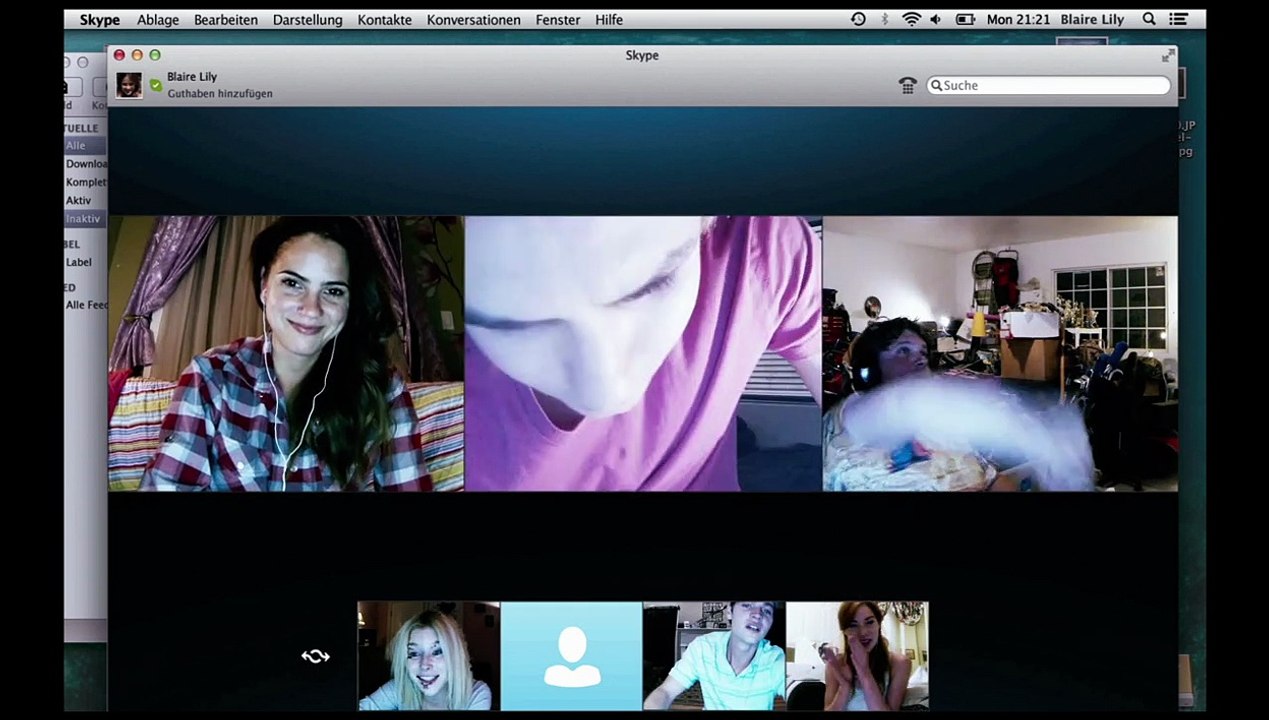Select the guy in green polo thumbnail

(714, 656)
